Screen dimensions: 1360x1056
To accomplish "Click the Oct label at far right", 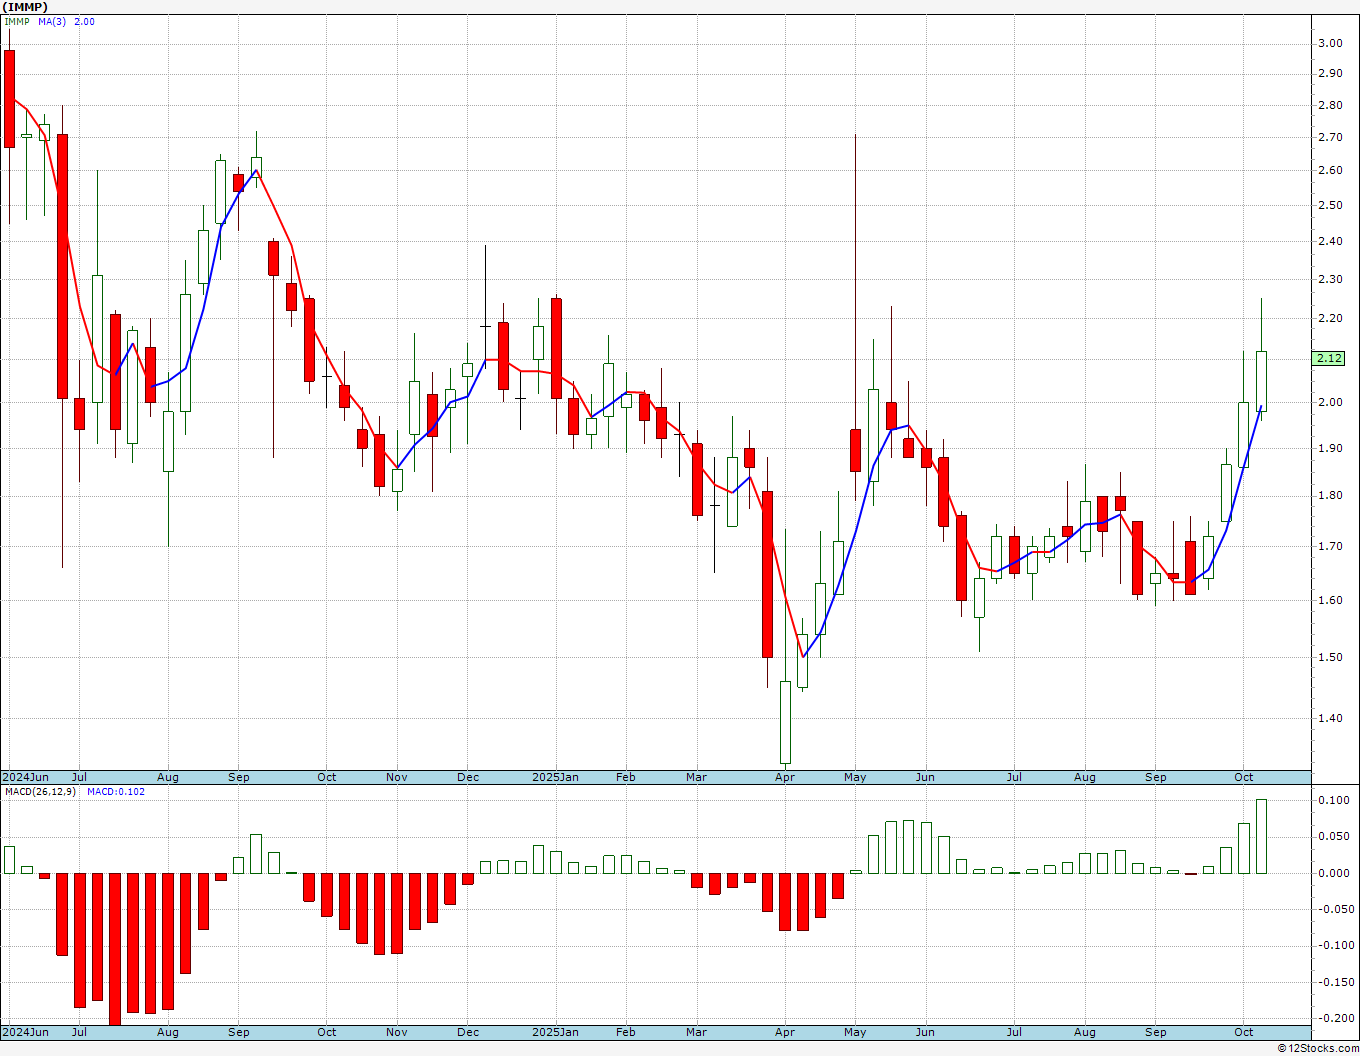I will 1244,777.
